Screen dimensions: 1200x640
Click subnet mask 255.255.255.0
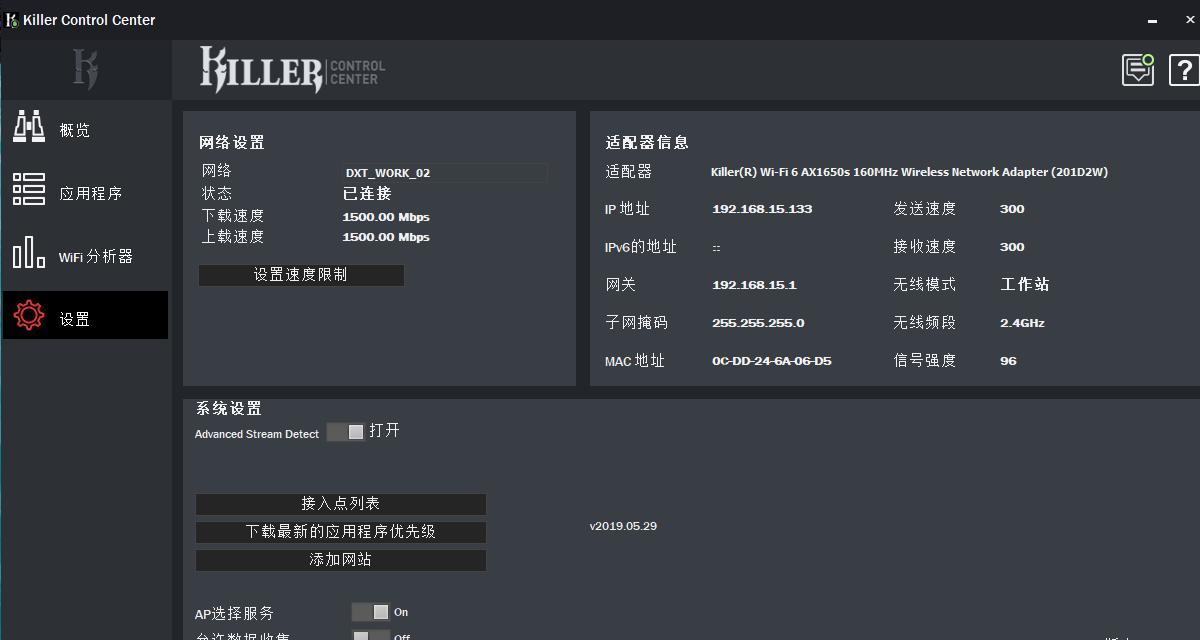click(x=758, y=323)
